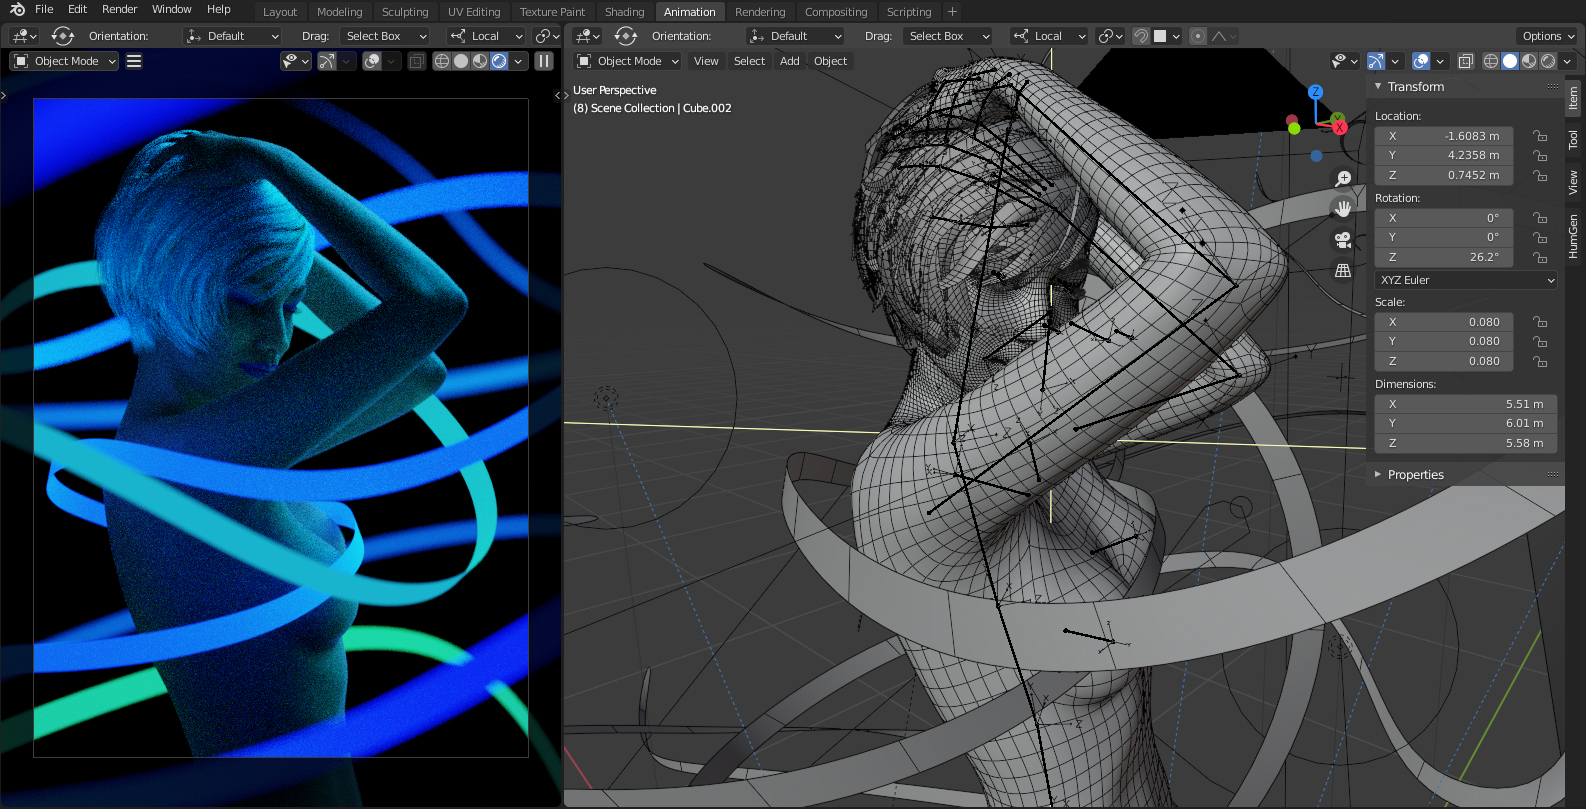Select rendered shading in left viewport header
The width and height of the screenshot is (1586, 809).
point(499,61)
